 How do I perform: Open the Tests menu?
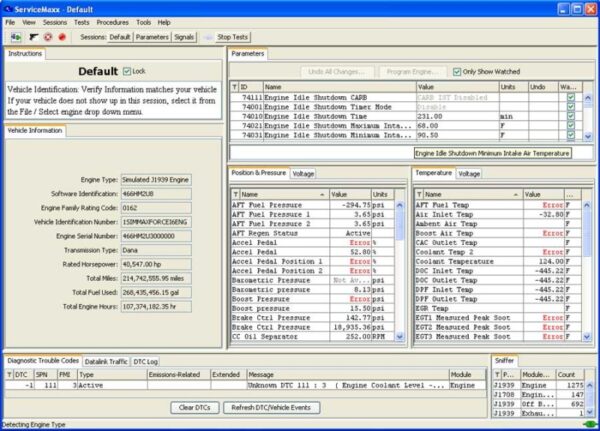tap(82, 23)
